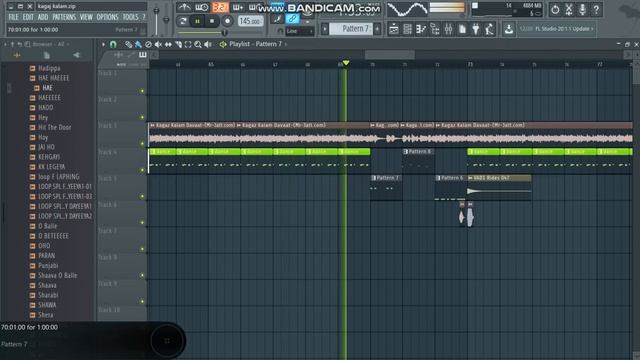The width and height of the screenshot is (640, 360).
Task: Click the FL Studio 20.1.1 Update news link
Action: point(557,29)
